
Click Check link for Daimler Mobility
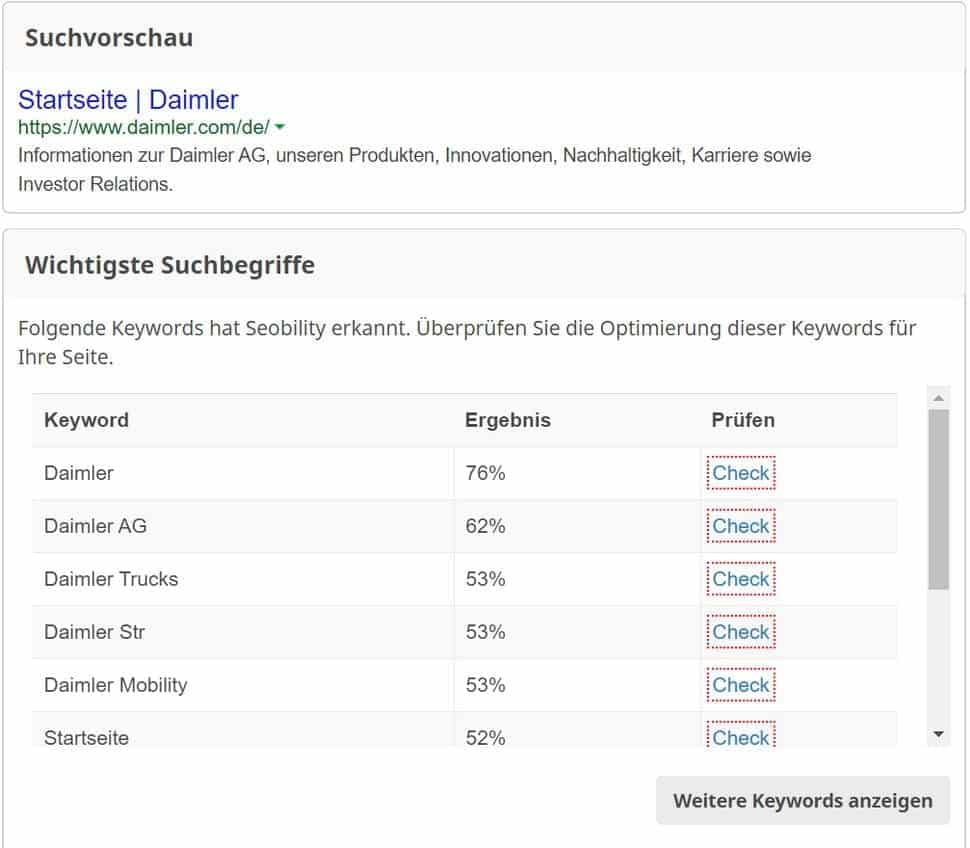point(740,685)
